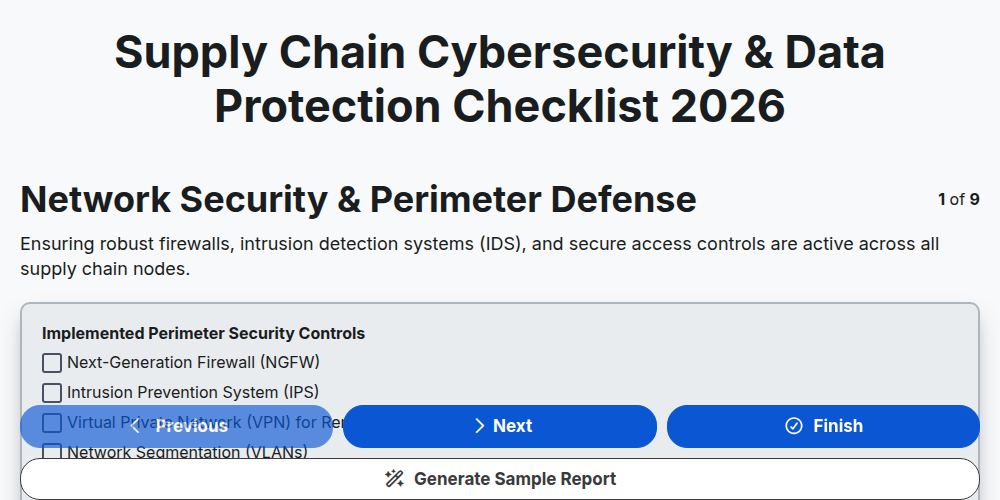Viewport: 1000px width, 500px height.
Task: Click the left chevron icon beside Previous
Action: [135, 426]
